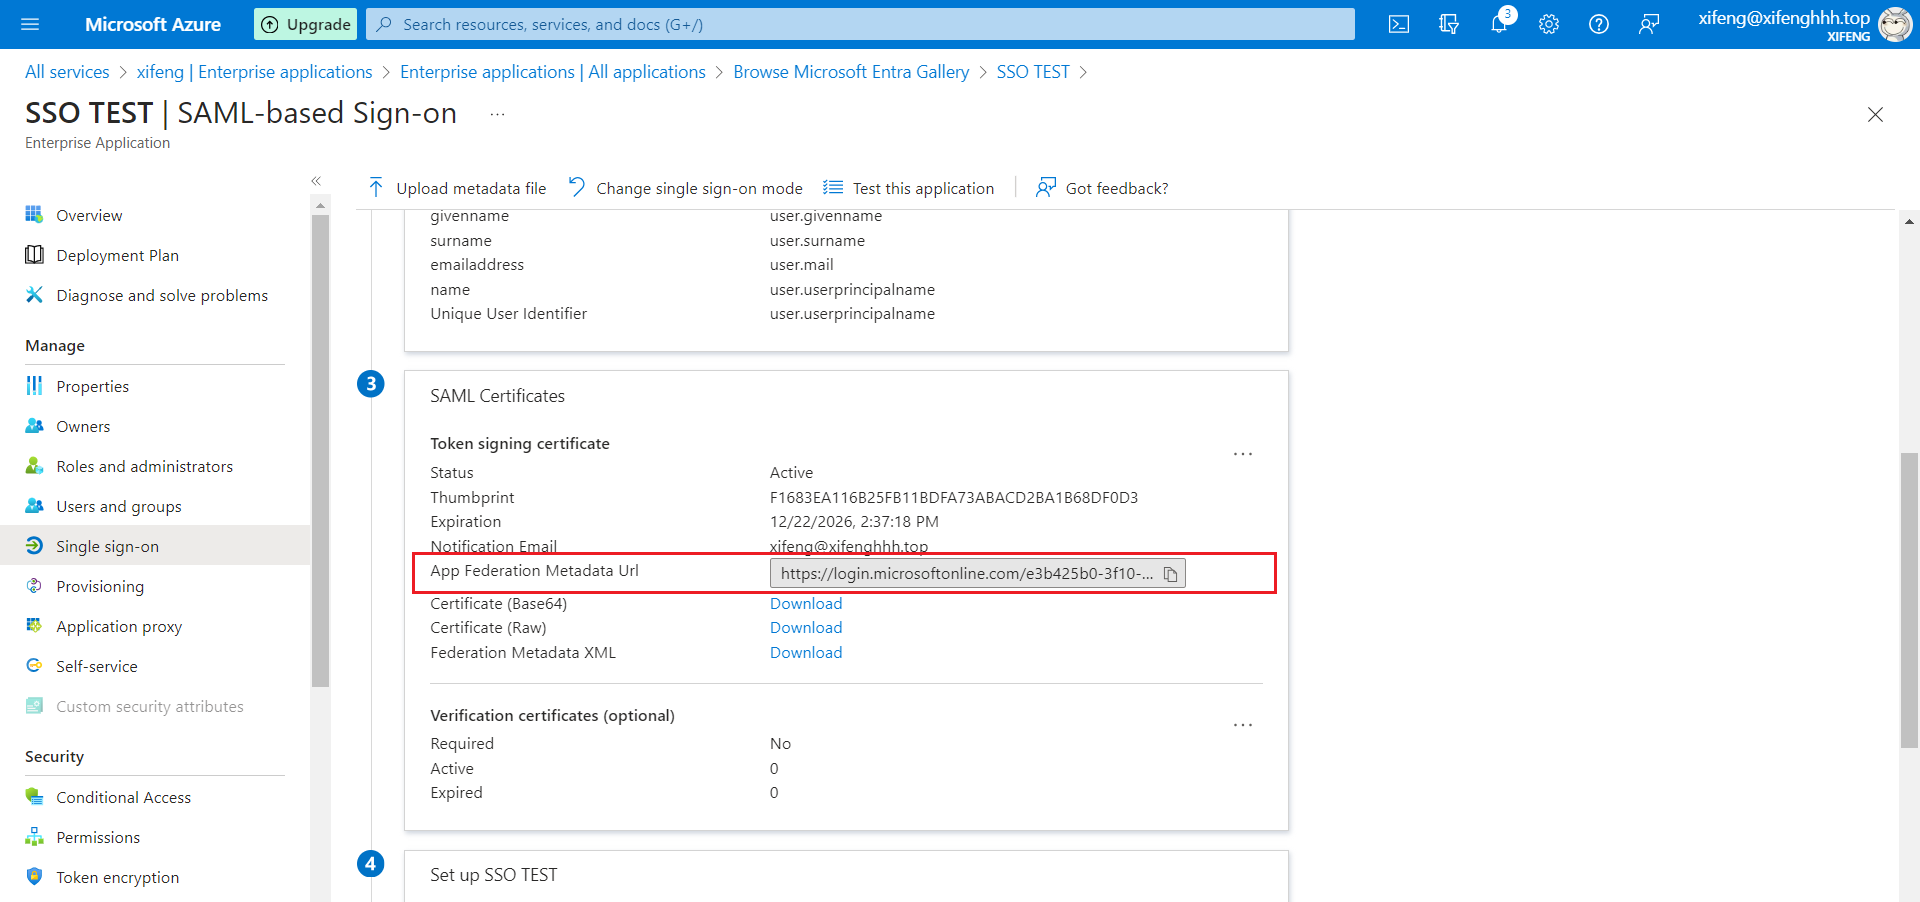Click the Owners people icon

34,425
